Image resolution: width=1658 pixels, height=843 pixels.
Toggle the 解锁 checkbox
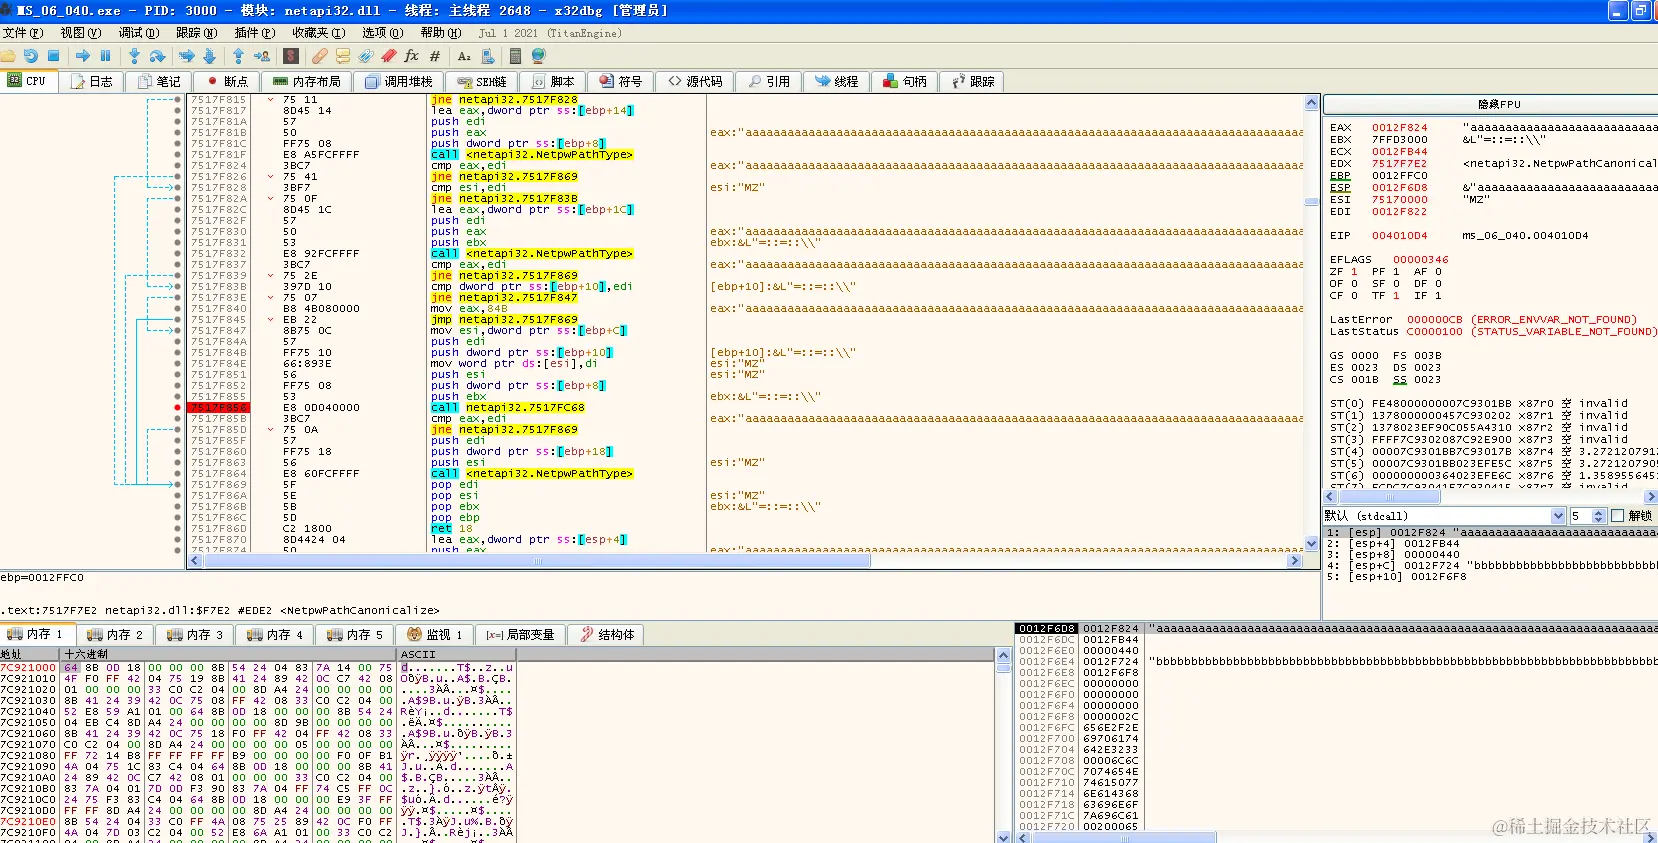click(1617, 516)
